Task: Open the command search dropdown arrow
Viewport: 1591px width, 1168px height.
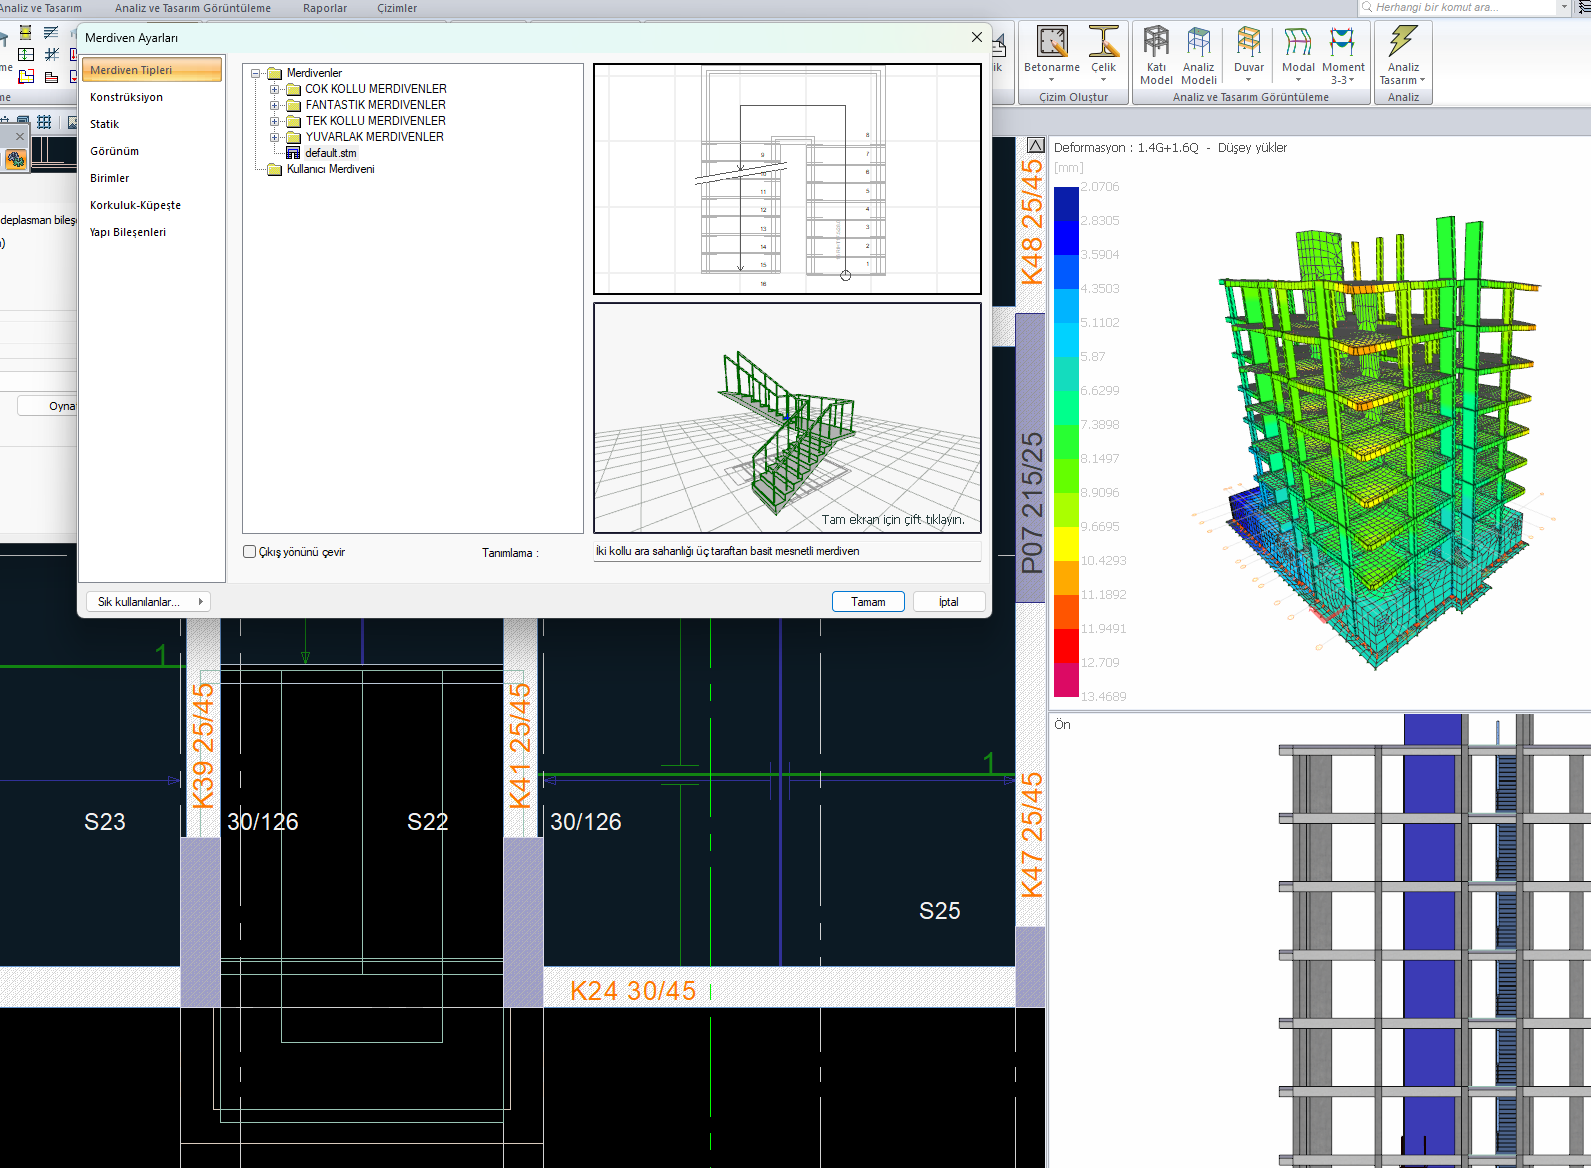Action: click(x=1564, y=7)
